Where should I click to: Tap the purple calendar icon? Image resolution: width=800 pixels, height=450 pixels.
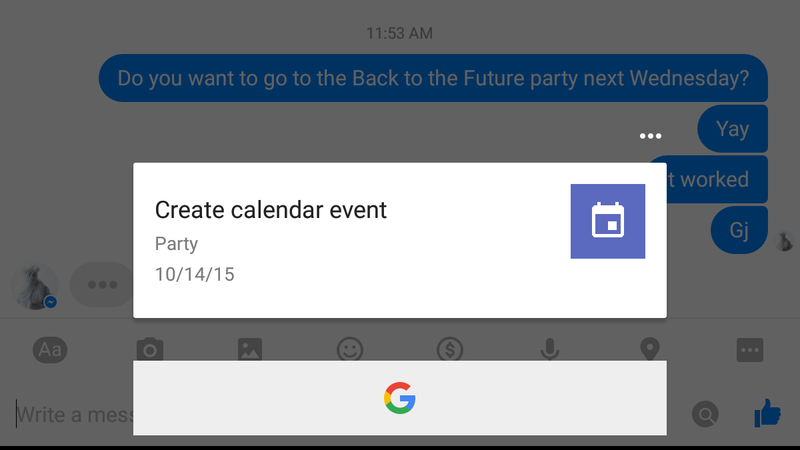pyautogui.click(x=608, y=221)
